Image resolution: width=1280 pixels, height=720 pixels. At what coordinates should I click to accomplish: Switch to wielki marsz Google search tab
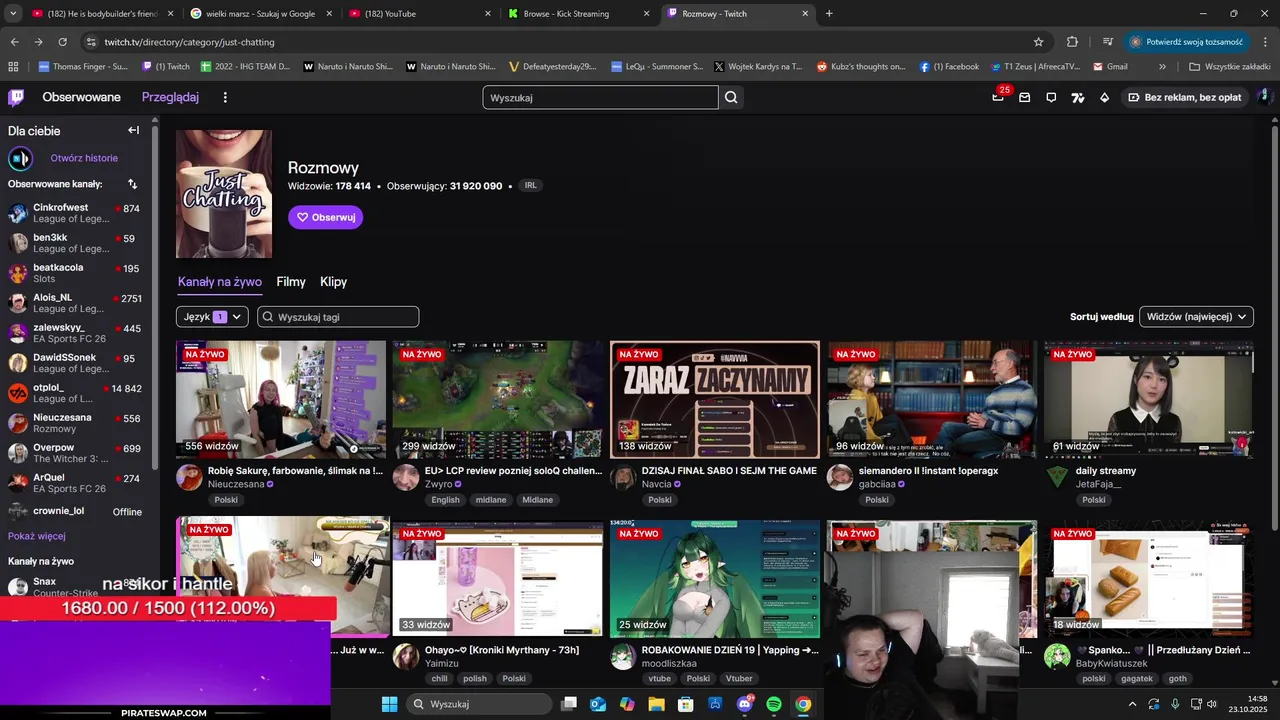point(260,14)
